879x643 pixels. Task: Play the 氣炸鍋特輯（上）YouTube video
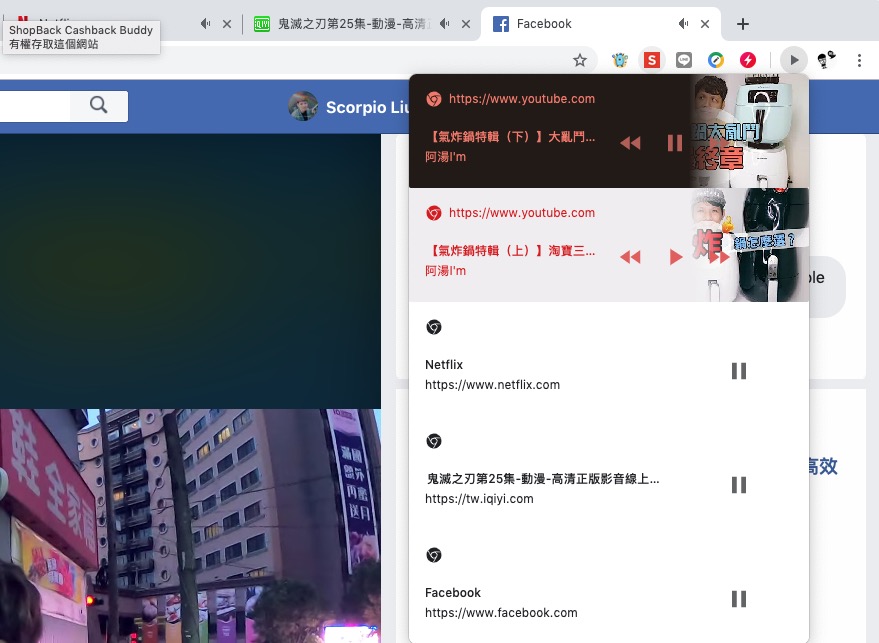pos(676,257)
